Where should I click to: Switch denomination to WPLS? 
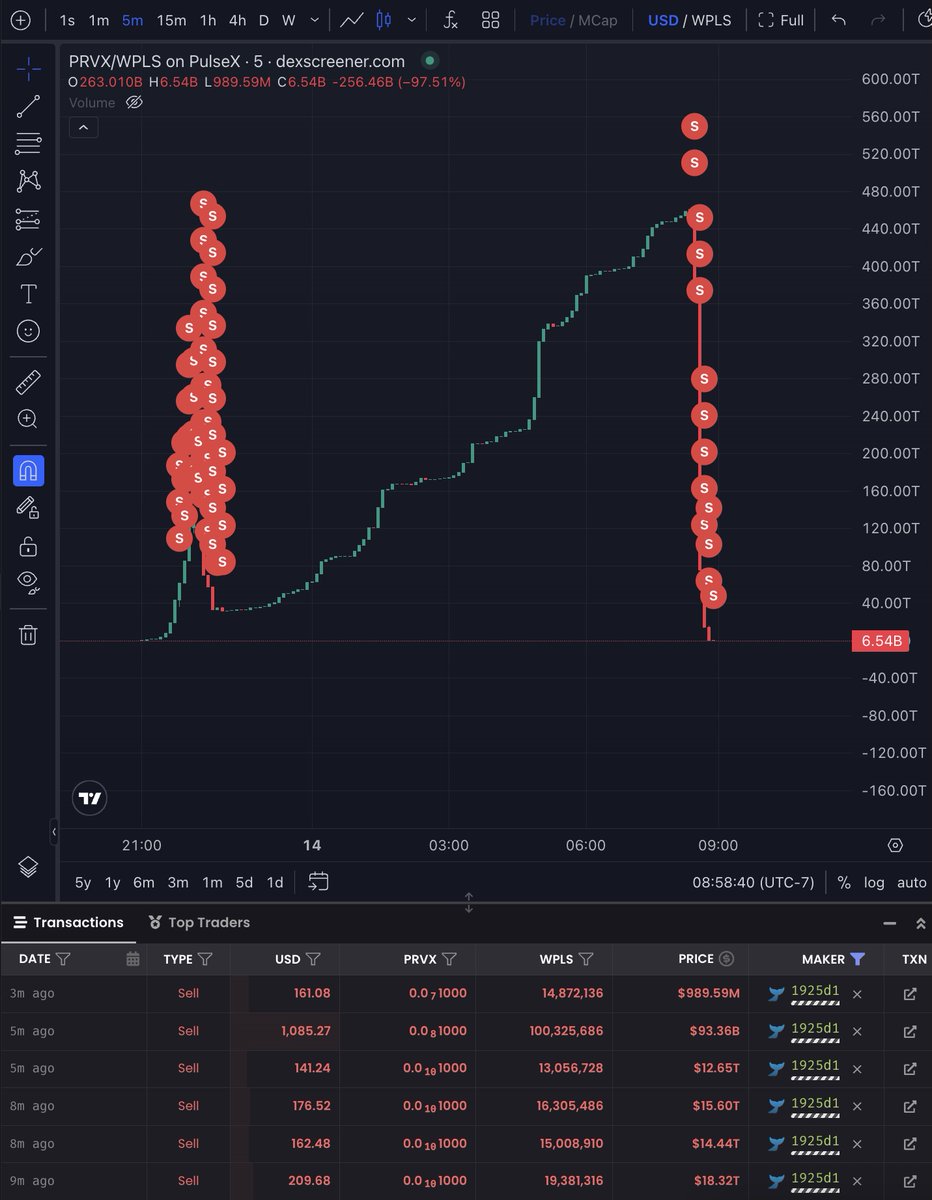[x=710, y=20]
